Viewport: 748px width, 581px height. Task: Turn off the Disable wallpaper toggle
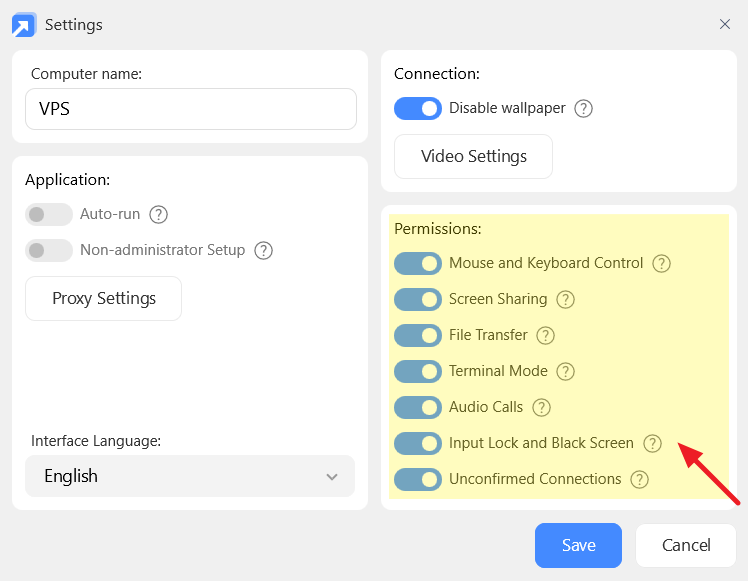pos(418,108)
